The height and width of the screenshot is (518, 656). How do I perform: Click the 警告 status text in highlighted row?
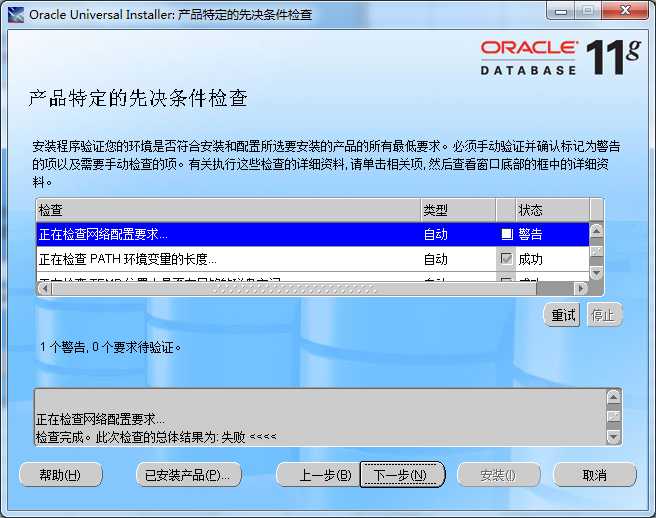(530, 234)
